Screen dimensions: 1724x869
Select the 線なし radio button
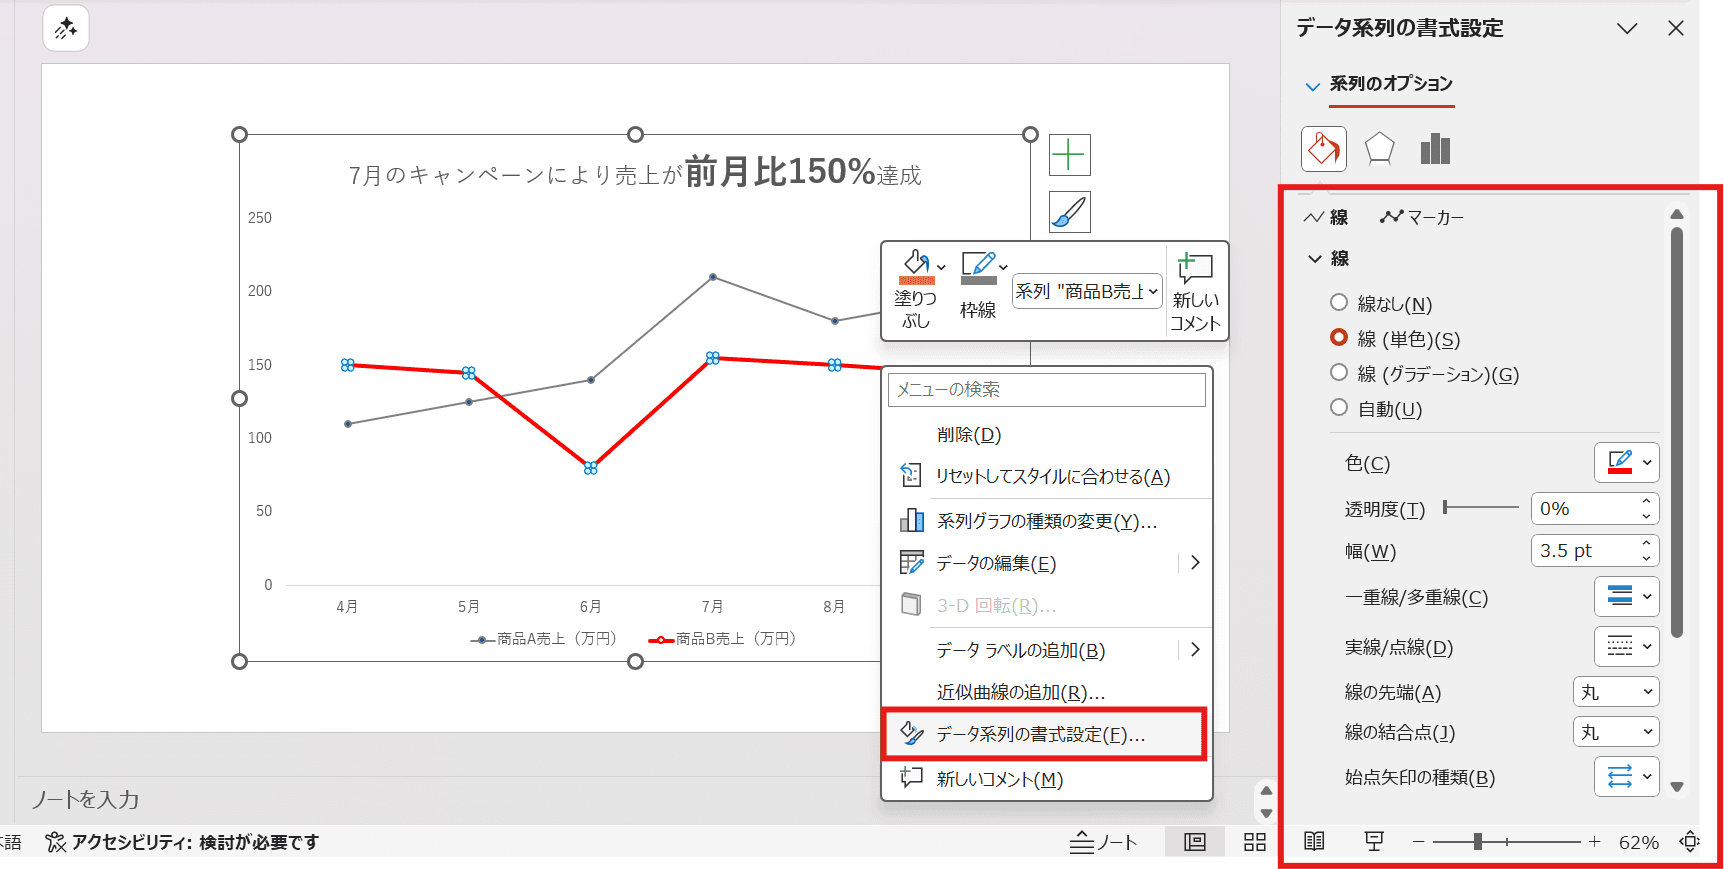point(1339,302)
